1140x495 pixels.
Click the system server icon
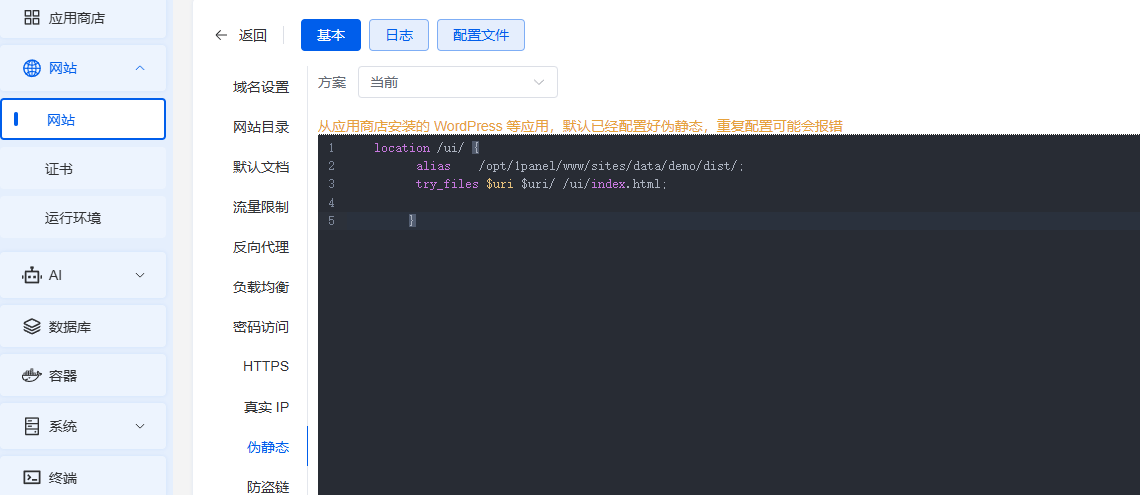32,426
